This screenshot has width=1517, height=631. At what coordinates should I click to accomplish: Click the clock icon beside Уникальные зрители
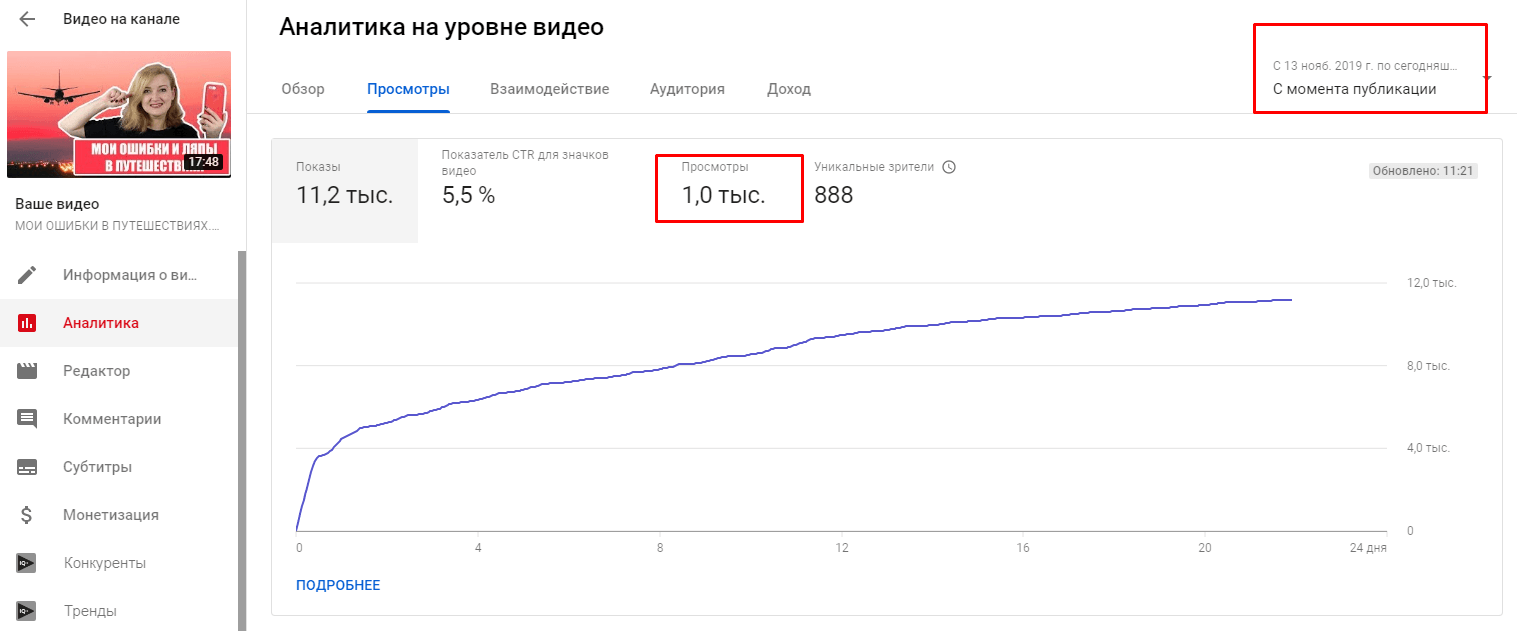[x=949, y=167]
